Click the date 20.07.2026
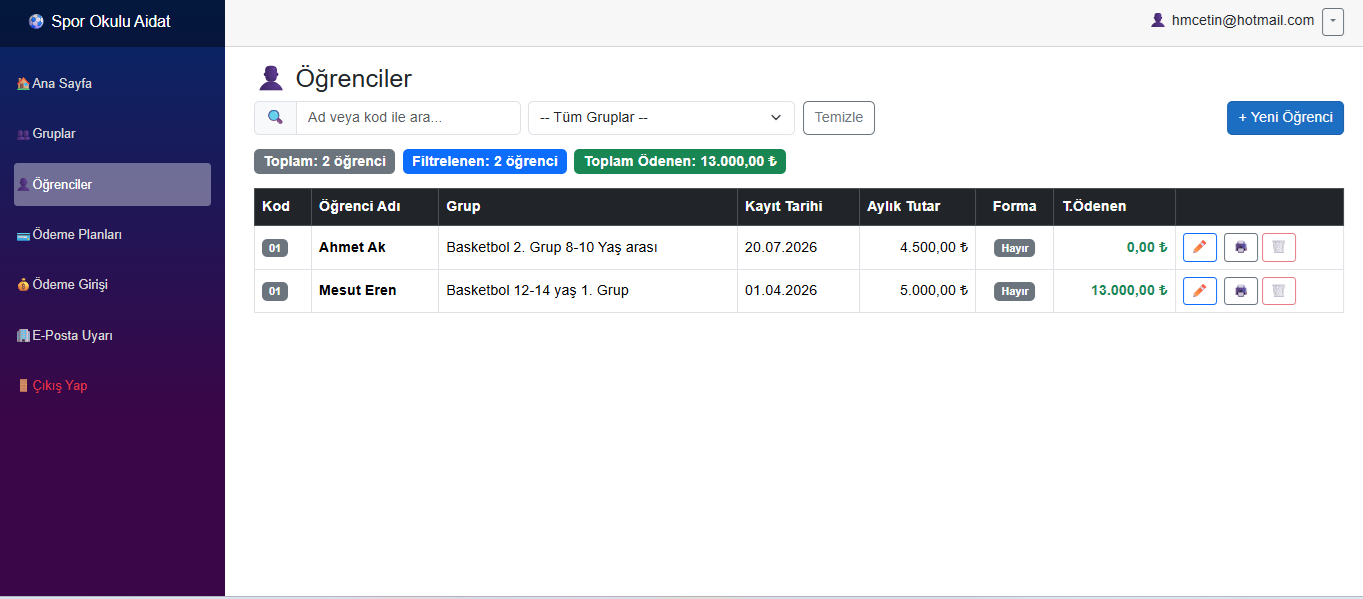 coord(781,247)
